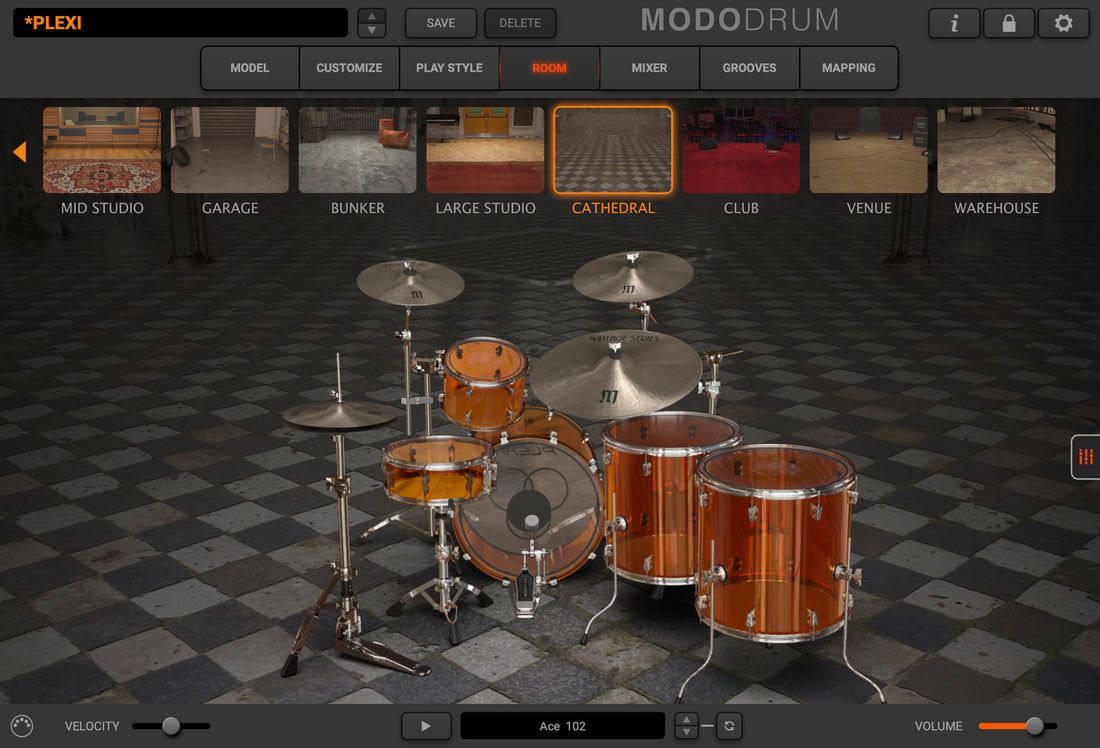Image resolution: width=1100 pixels, height=748 pixels.
Task: Click the hi-hat cymbal
Action: (x=340, y=415)
